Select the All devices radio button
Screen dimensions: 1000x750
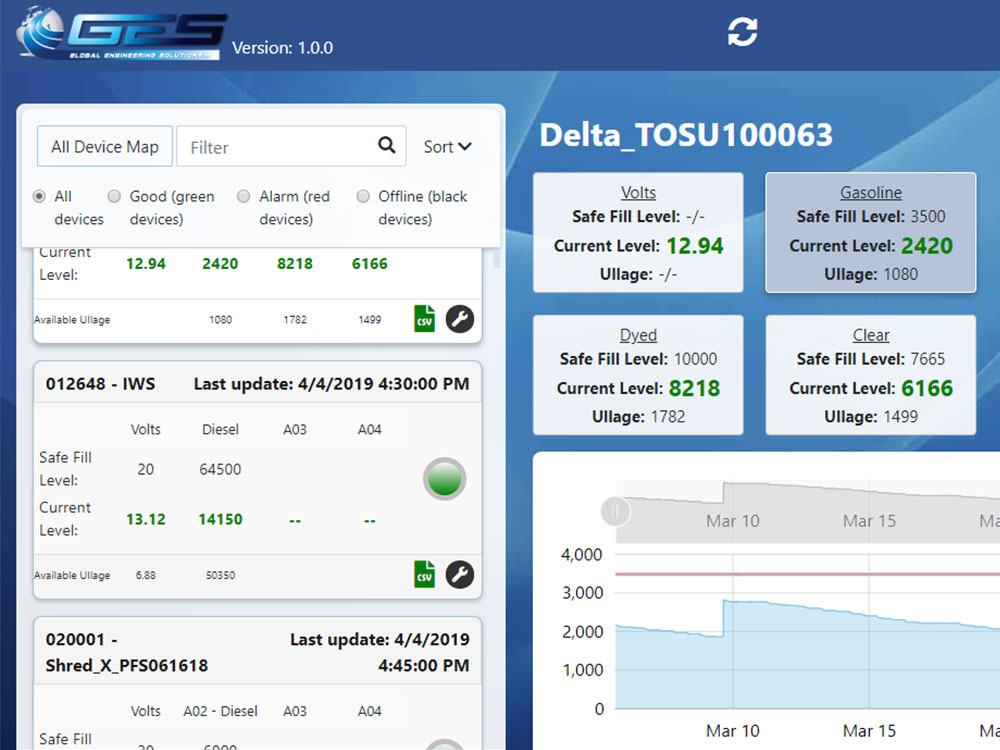tap(39, 197)
